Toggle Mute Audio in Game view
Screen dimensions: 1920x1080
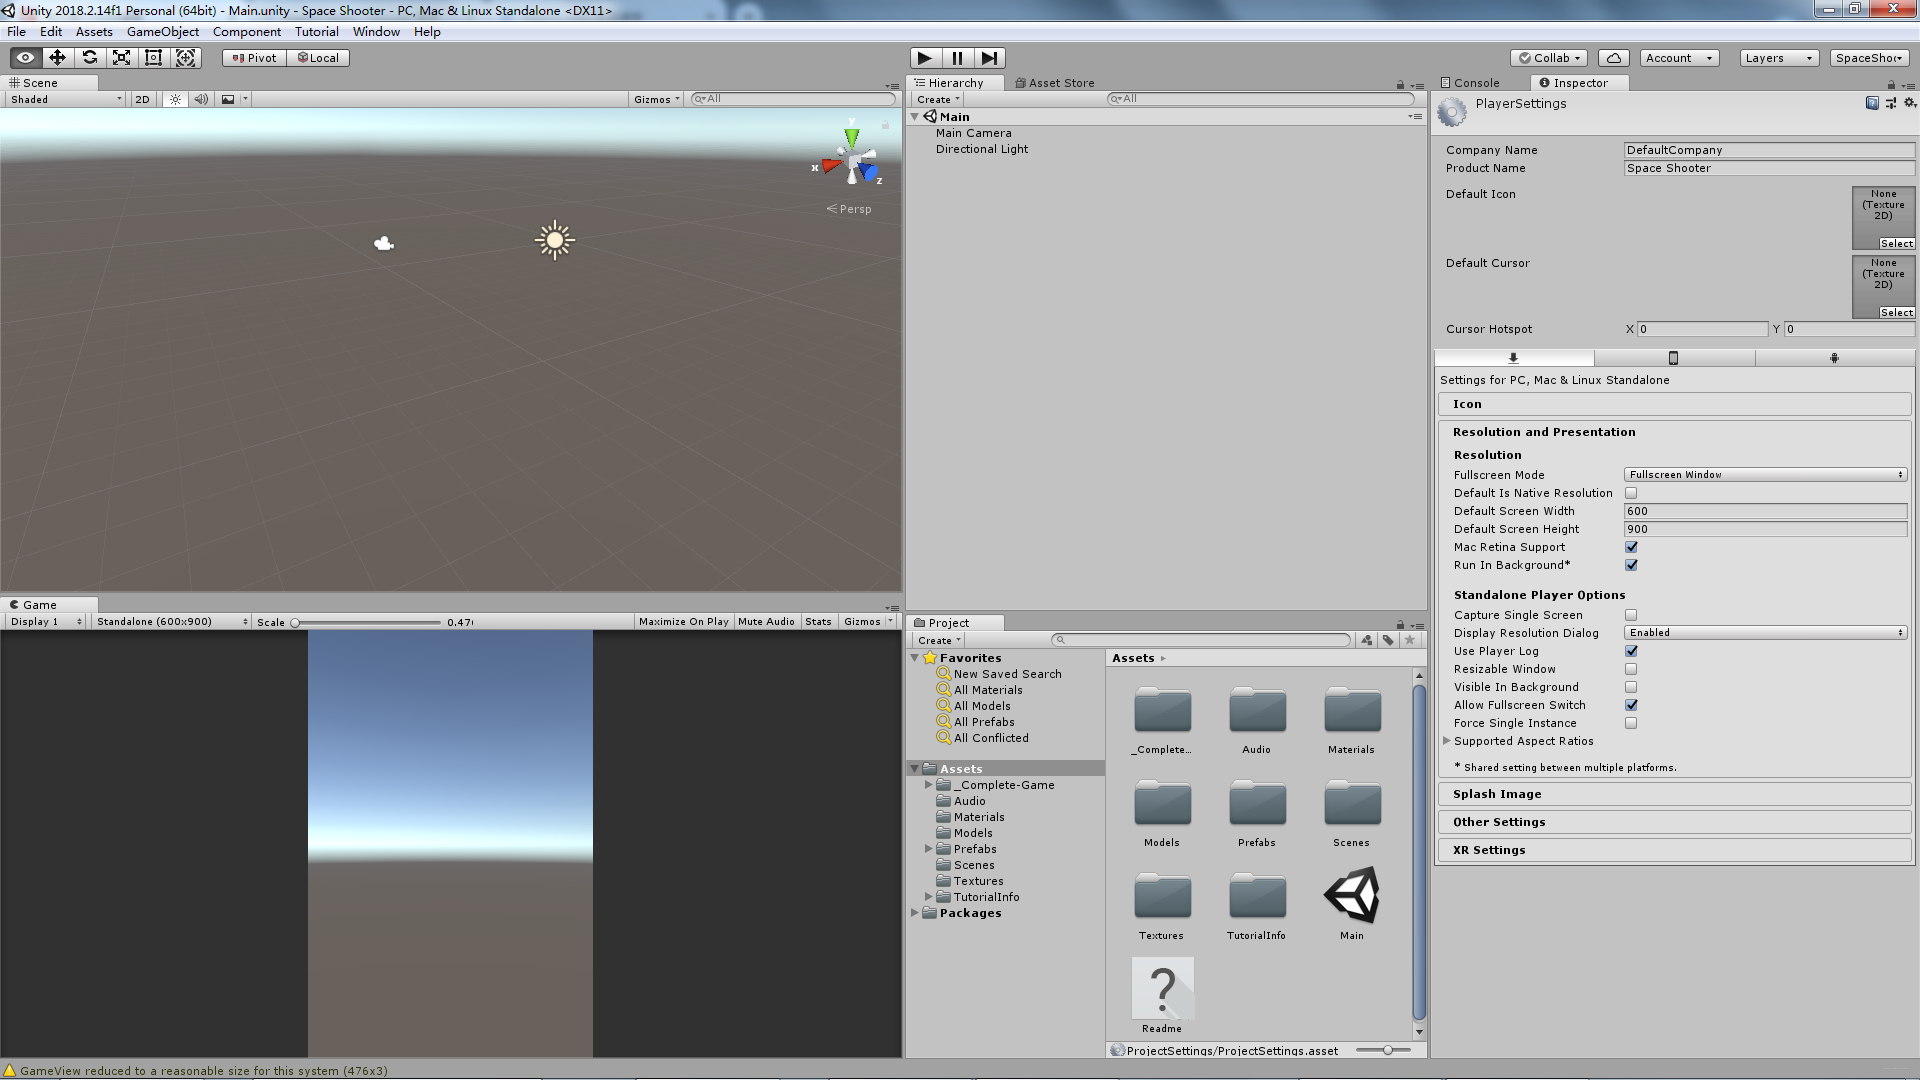[x=766, y=621]
